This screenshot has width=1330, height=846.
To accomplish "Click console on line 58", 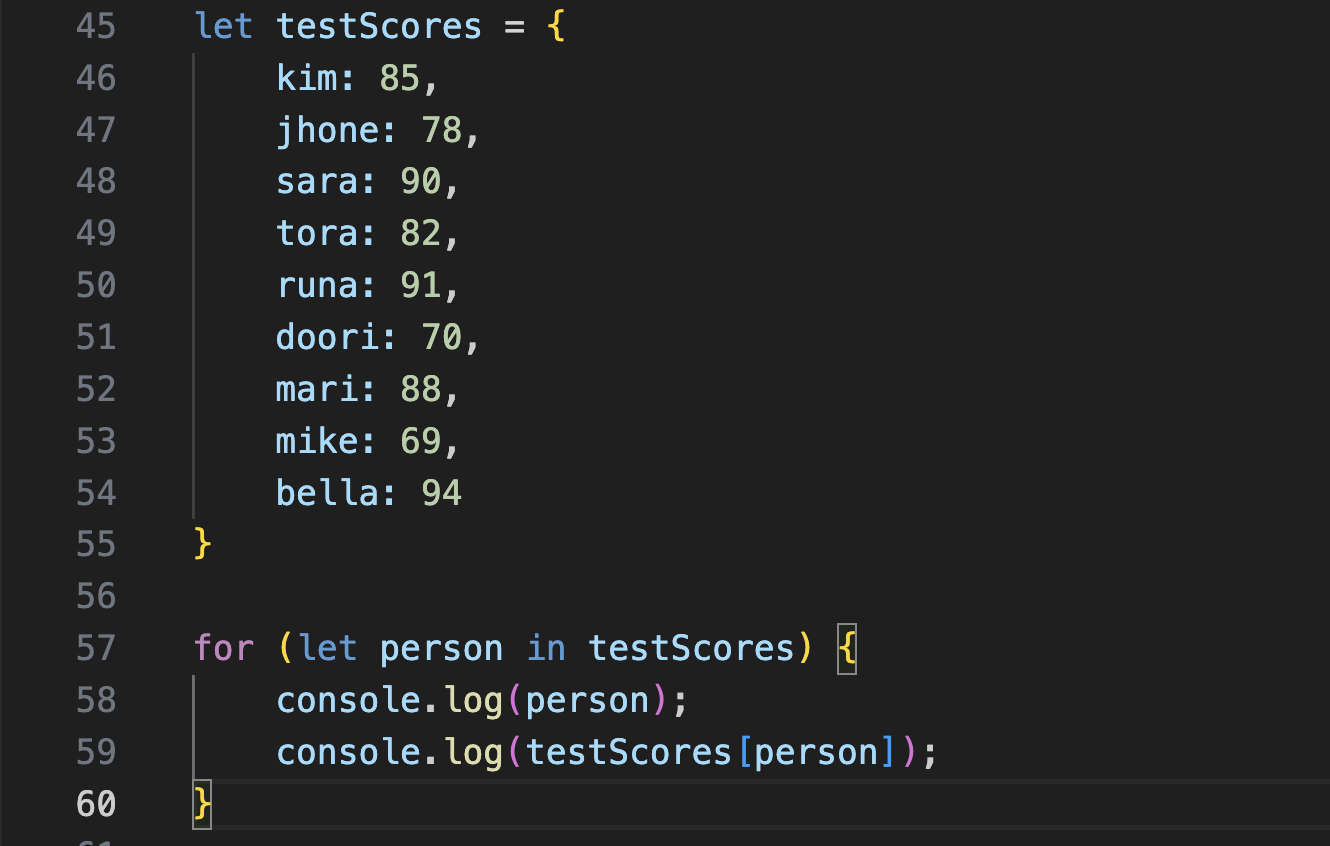I will 348,700.
